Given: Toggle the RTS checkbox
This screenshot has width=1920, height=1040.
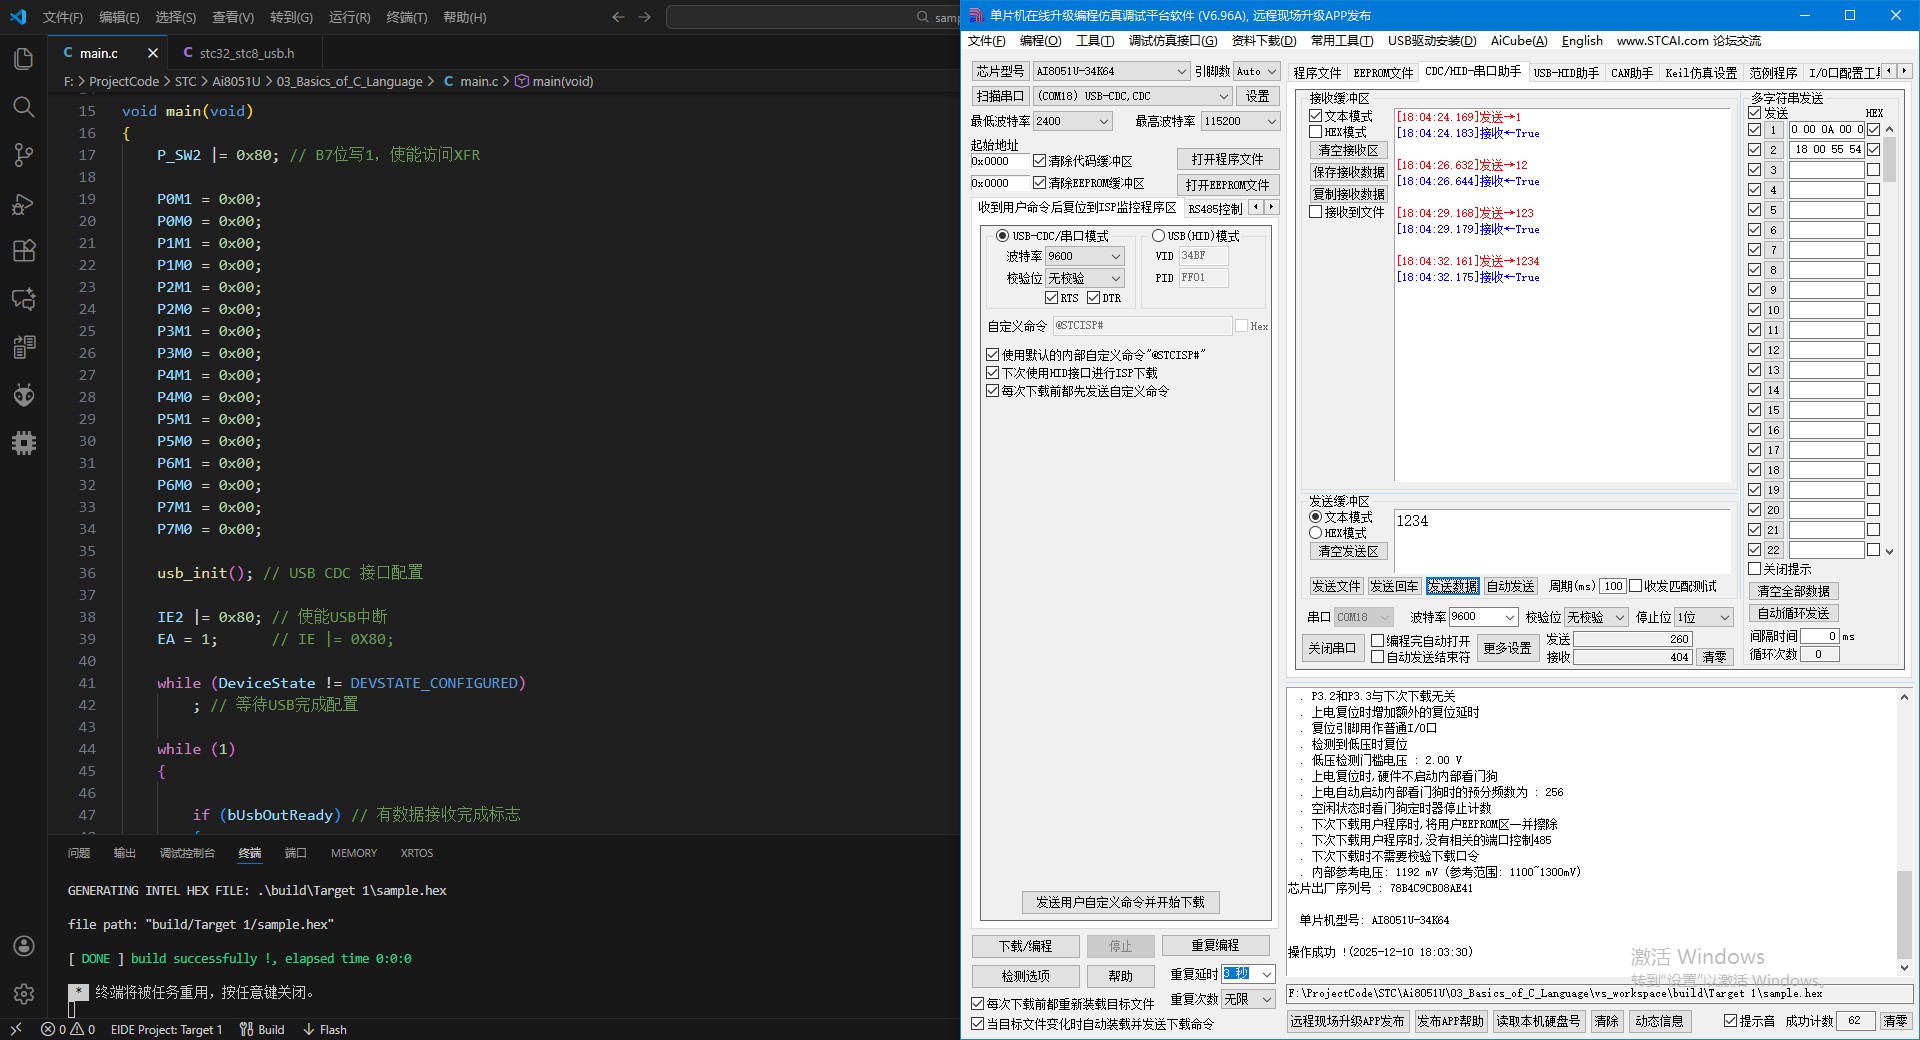Looking at the screenshot, I should tap(1051, 298).
